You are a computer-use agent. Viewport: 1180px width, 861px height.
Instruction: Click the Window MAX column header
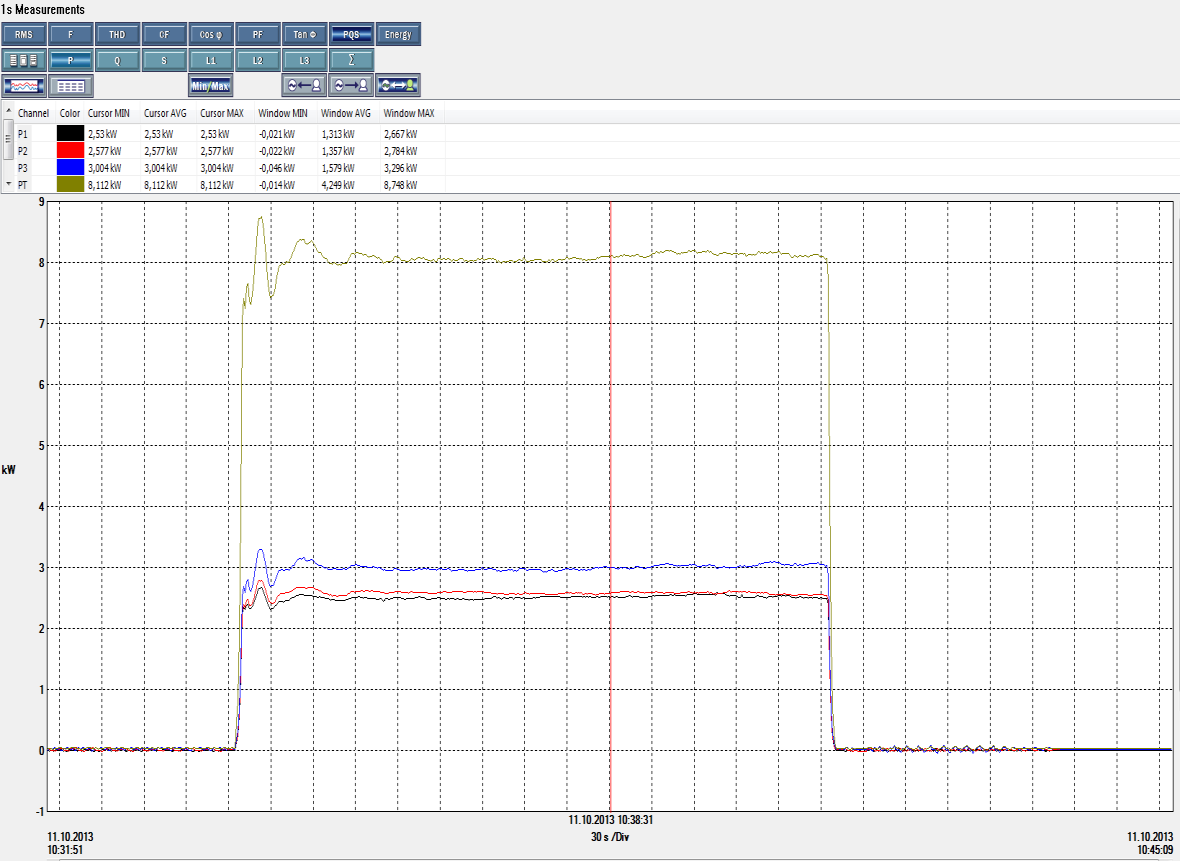point(409,113)
